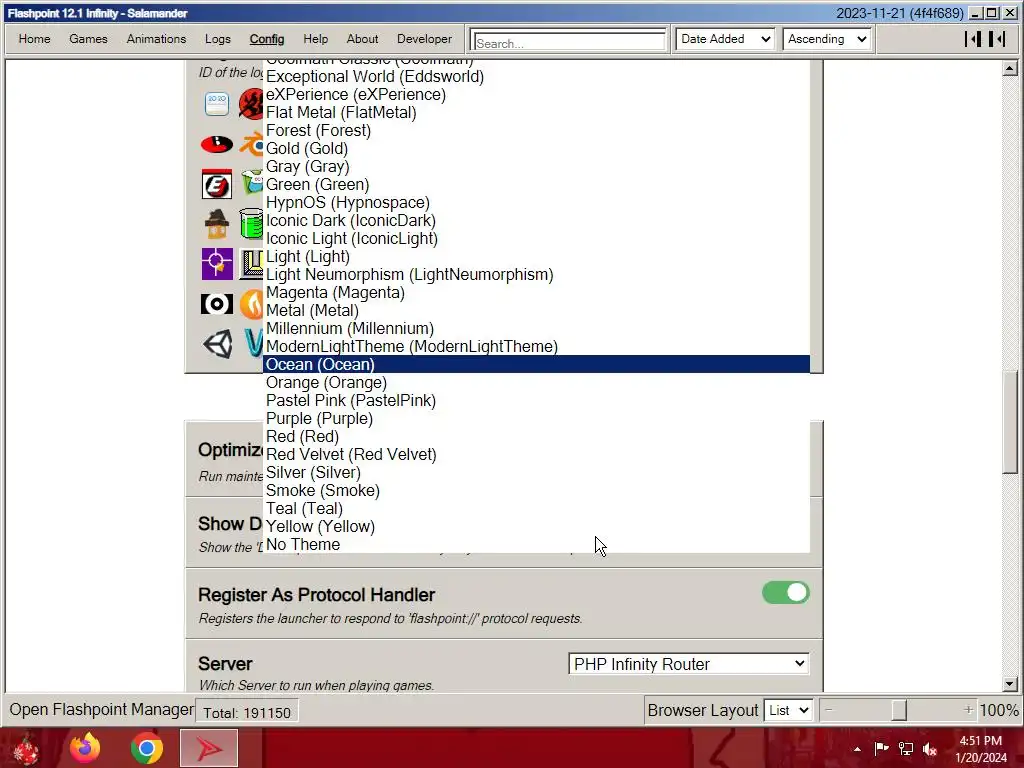1024x768 pixels.
Task: Open the Server PHP Infinity Router dropdown
Action: point(688,664)
